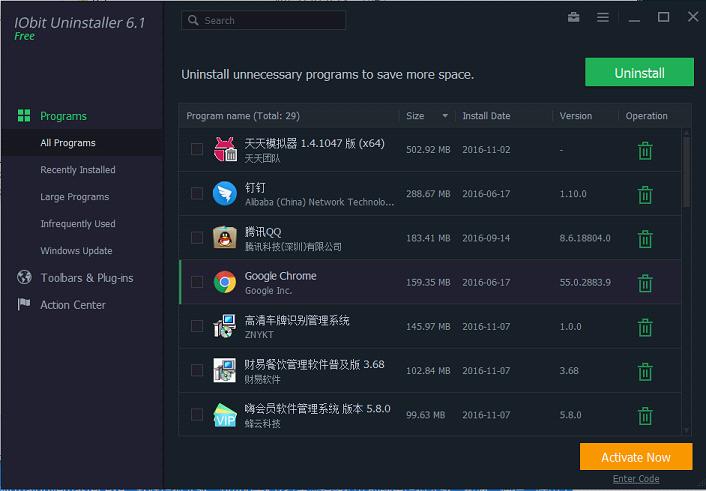Screen dimensions: 706x491
Task: Click the Size column sort arrow
Action: pos(445,116)
